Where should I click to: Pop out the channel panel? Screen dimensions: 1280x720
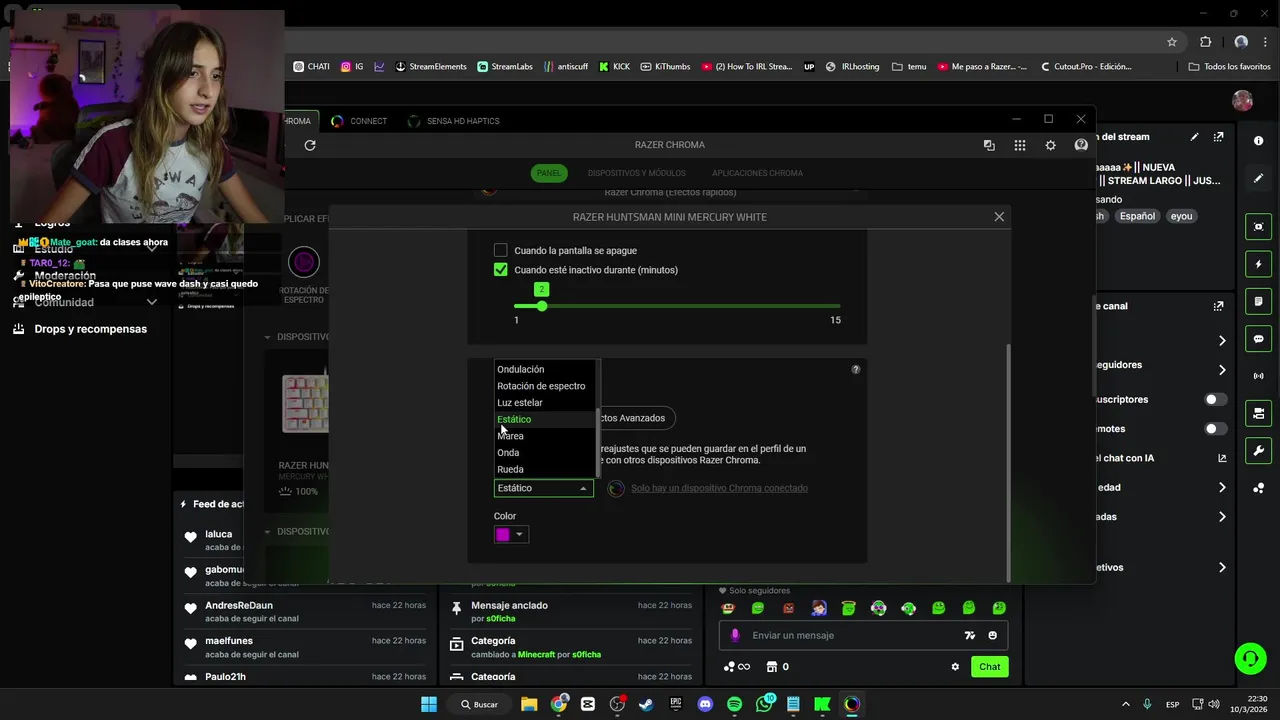click(x=1218, y=306)
